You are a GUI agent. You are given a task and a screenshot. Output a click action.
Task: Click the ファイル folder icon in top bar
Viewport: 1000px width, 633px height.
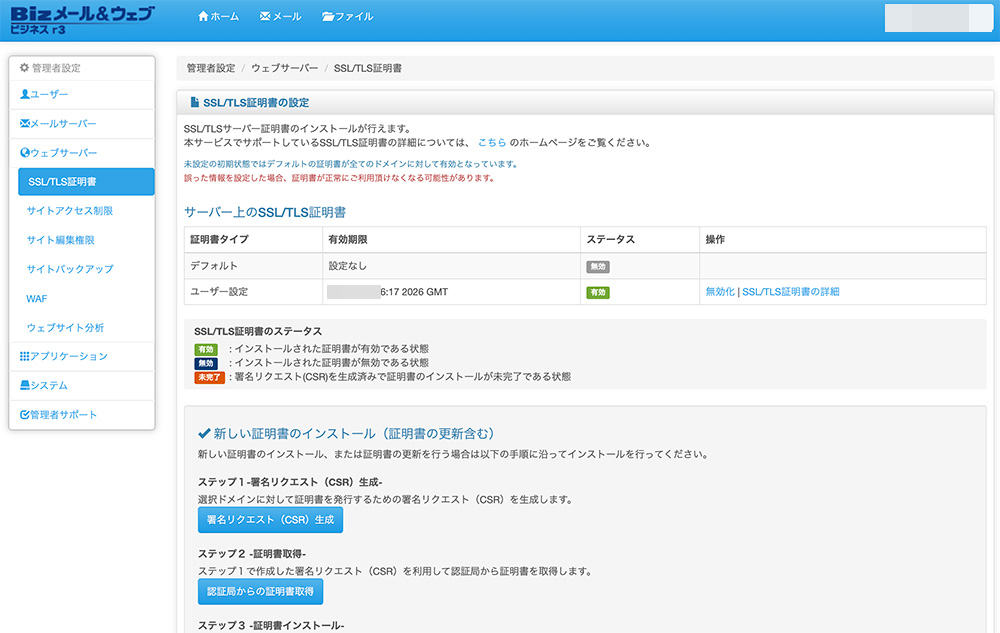point(328,16)
